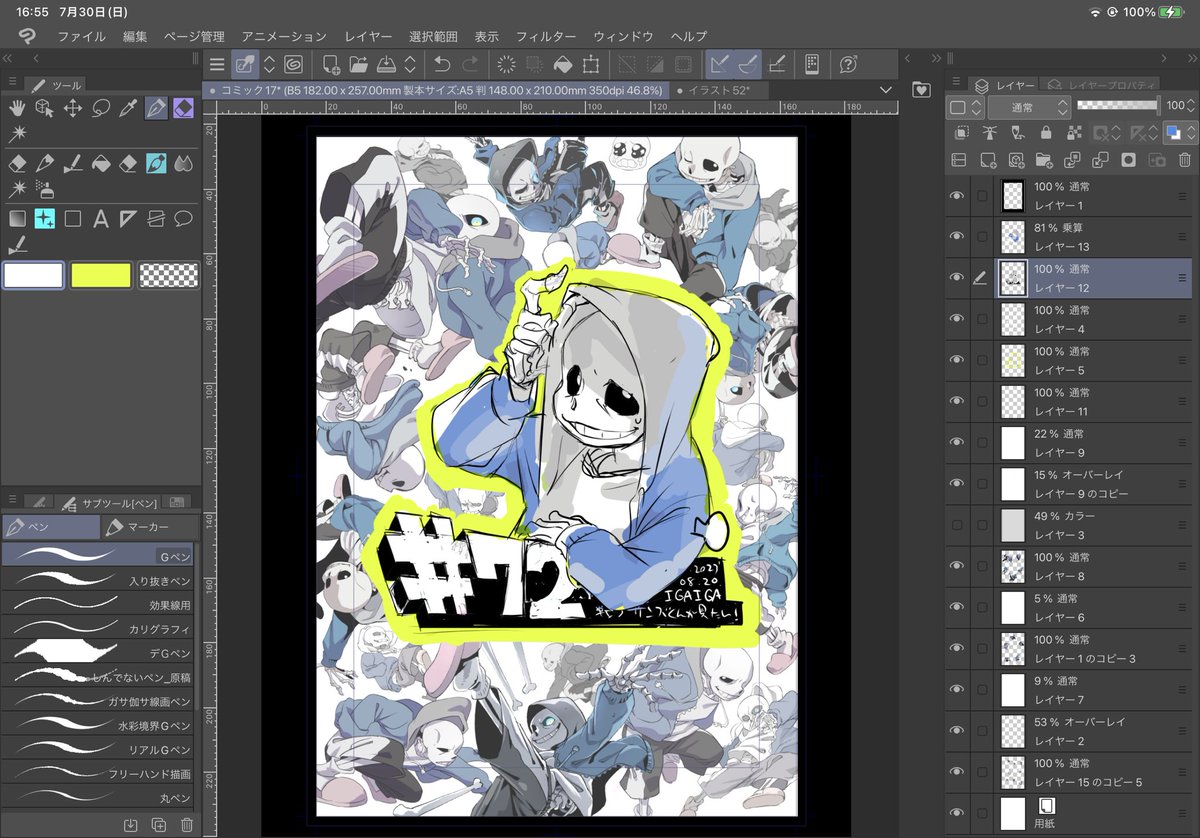
Task: Click the Clip Studio spiral icon
Action: point(293,65)
